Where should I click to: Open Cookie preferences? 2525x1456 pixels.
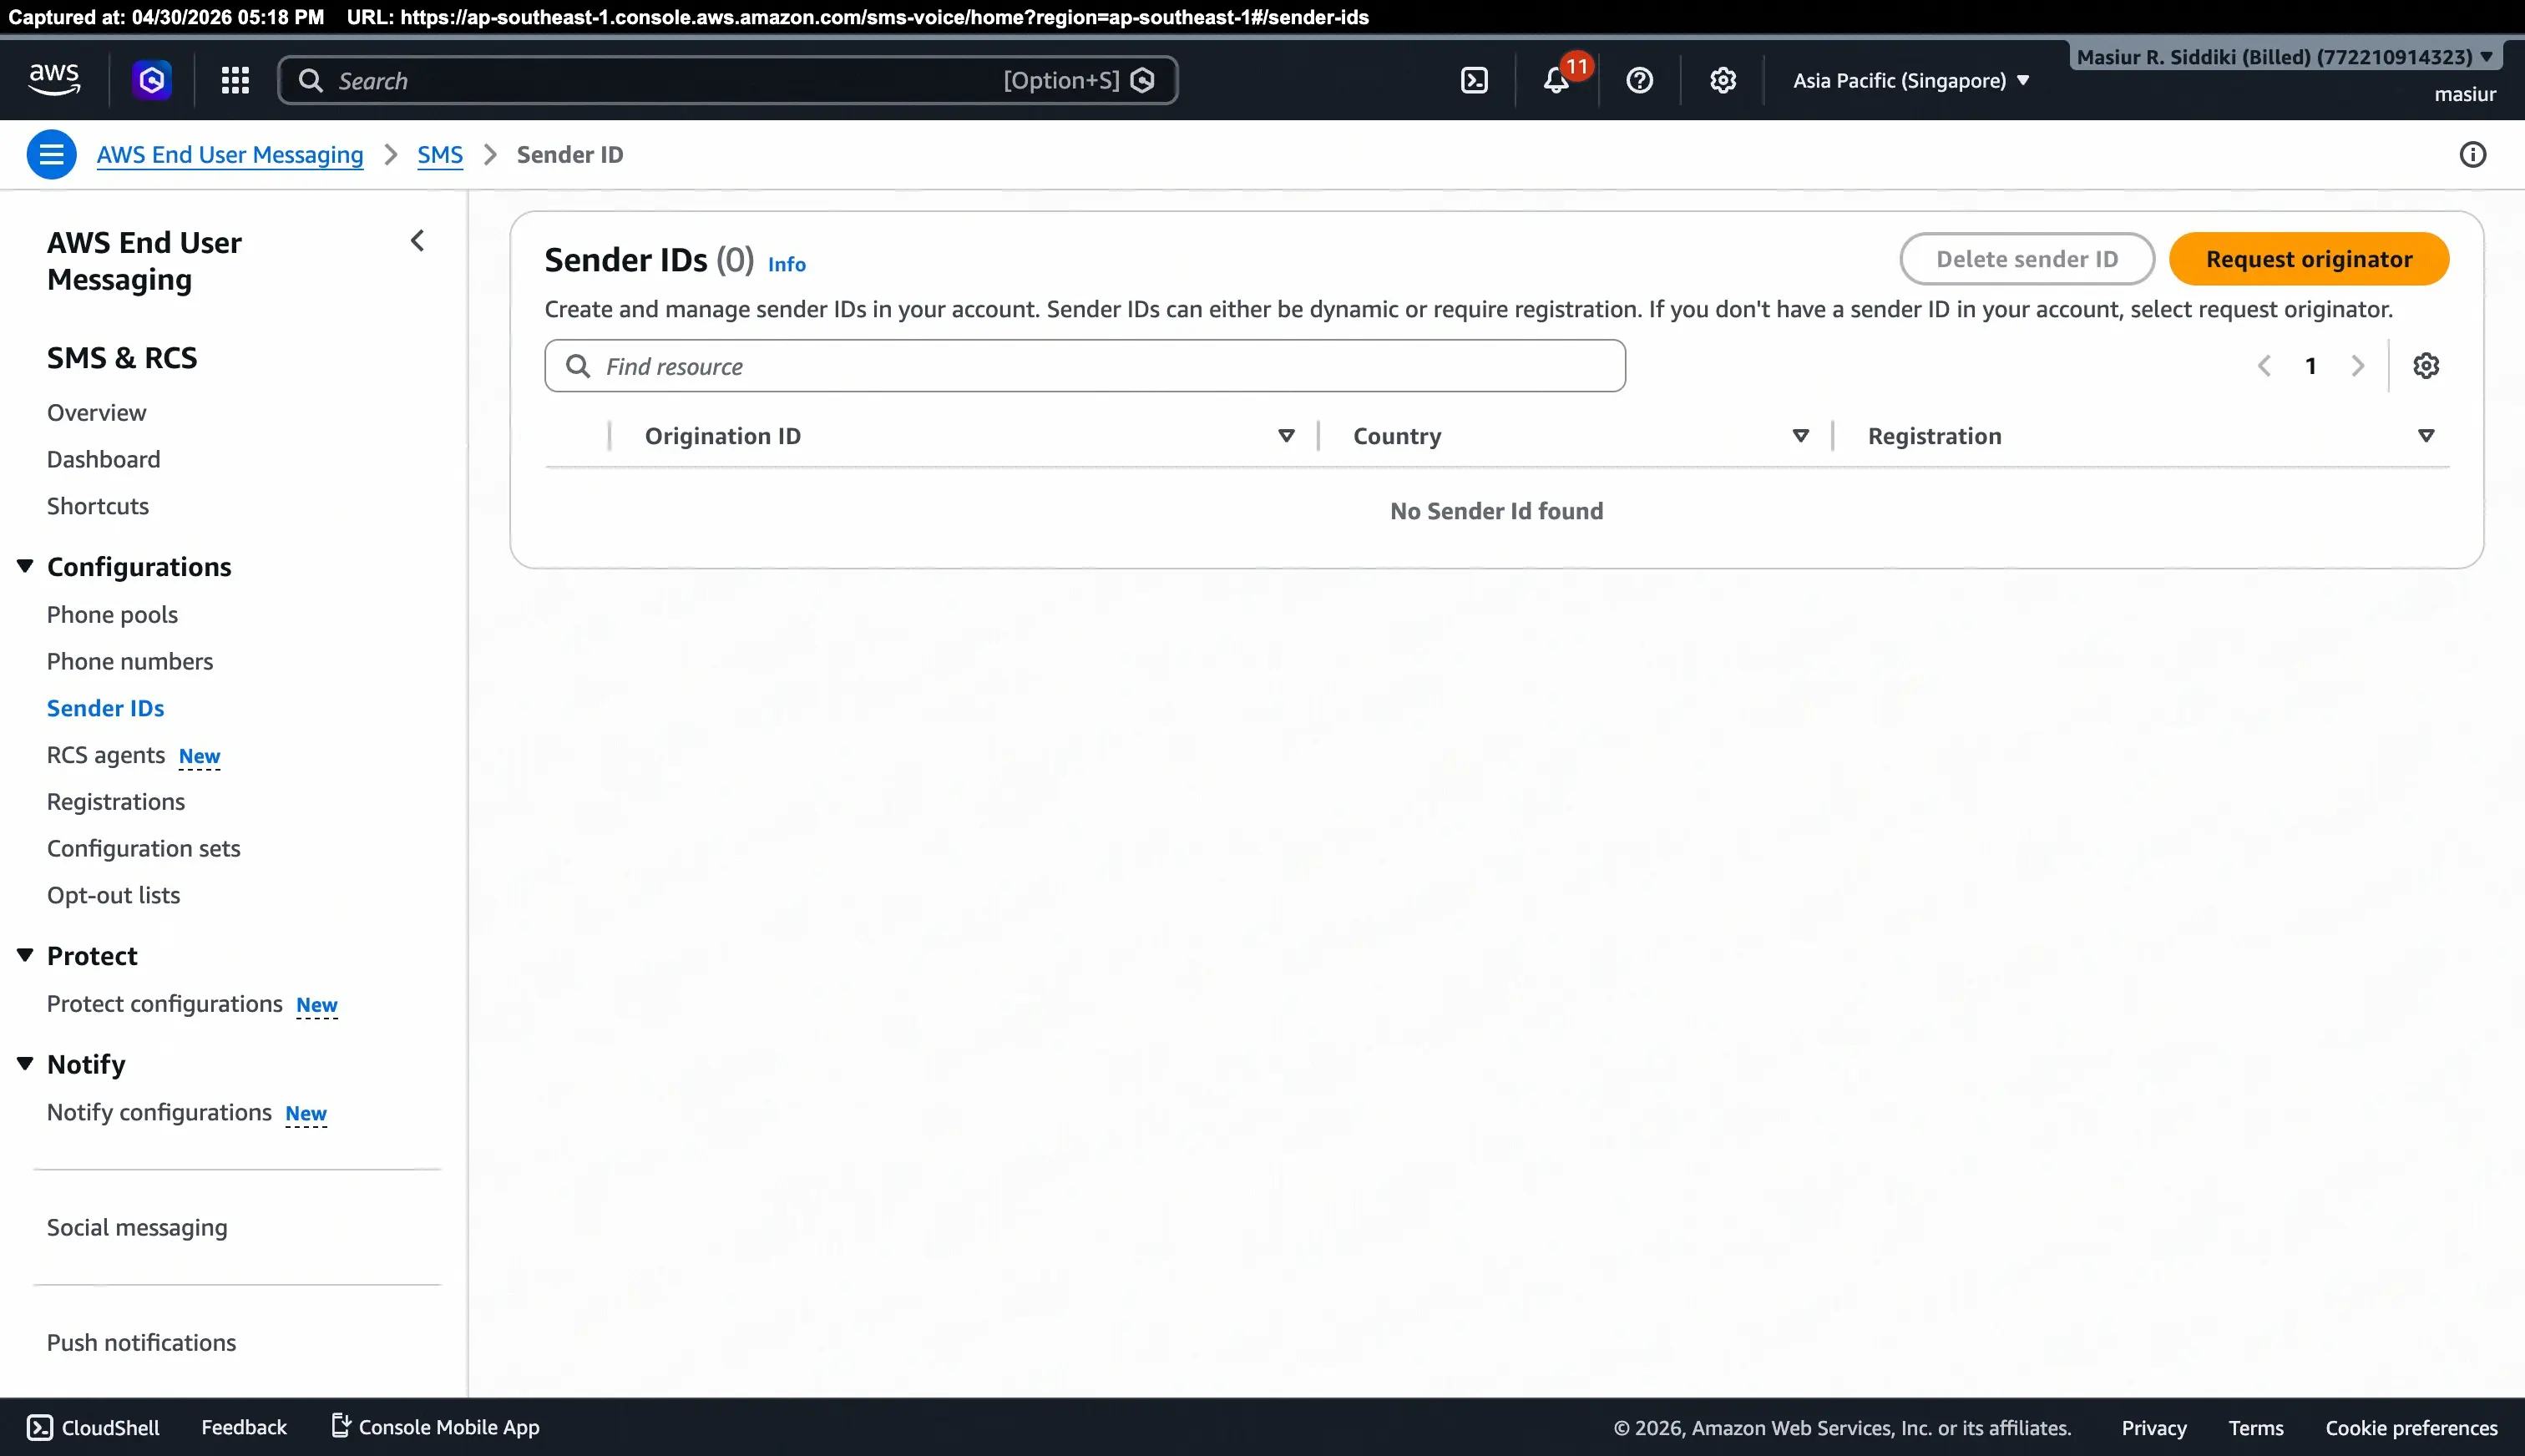coord(2411,1428)
